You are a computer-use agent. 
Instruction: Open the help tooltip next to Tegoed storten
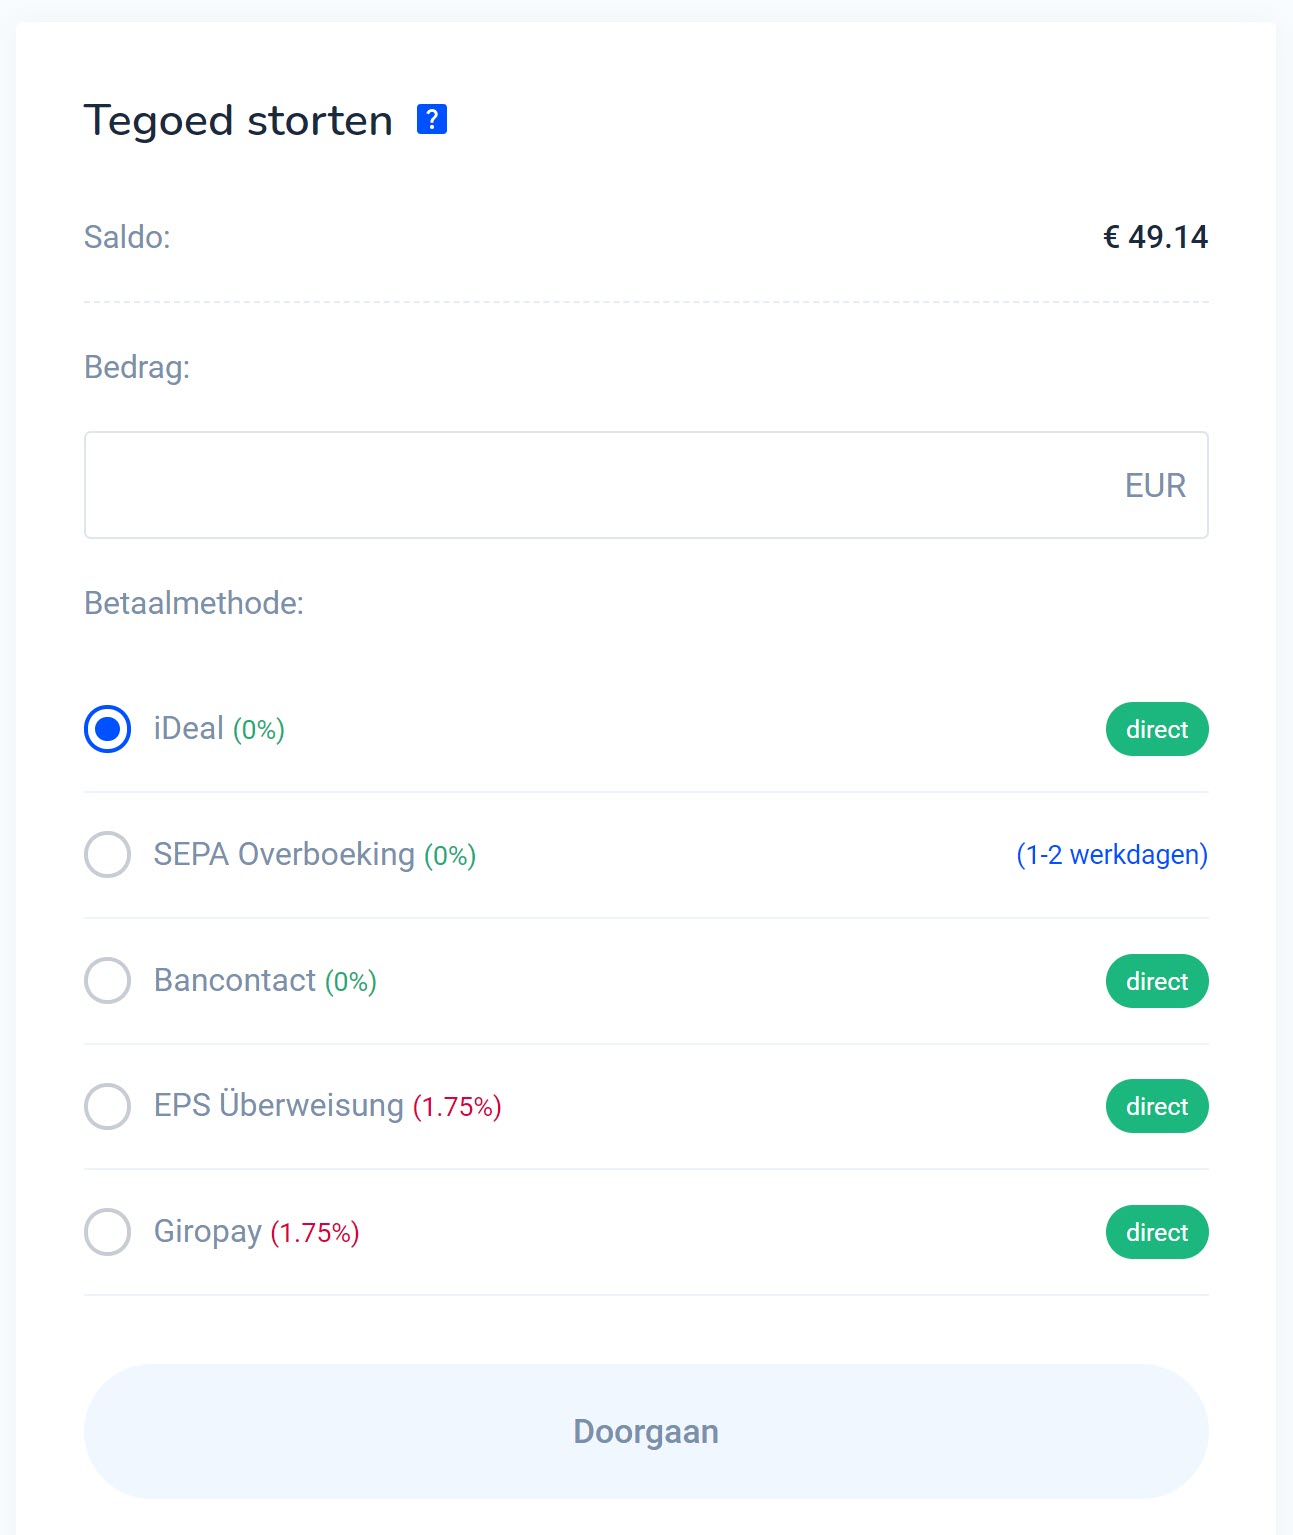click(x=431, y=120)
